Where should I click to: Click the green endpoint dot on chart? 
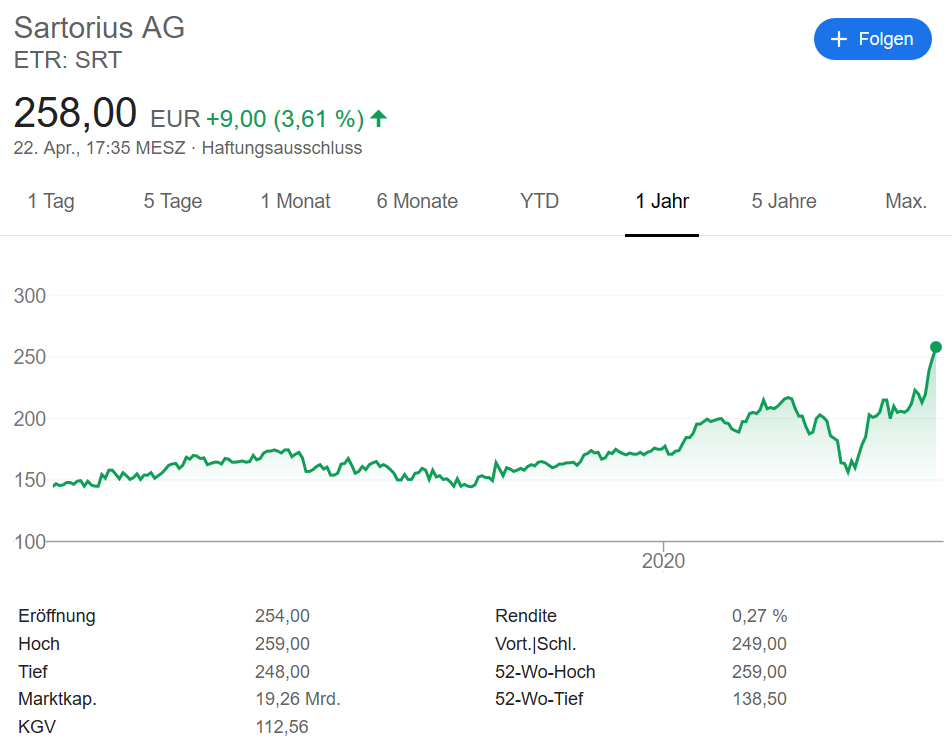pyautogui.click(x=936, y=347)
